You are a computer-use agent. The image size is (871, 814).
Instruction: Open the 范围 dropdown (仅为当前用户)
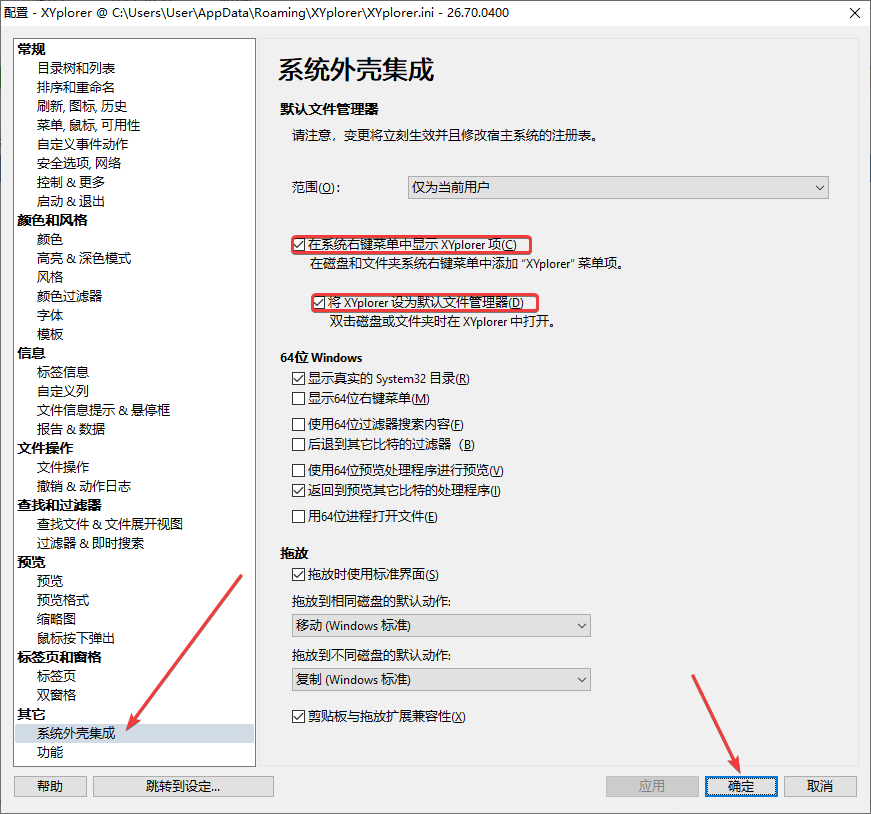pyautogui.click(x=618, y=188)
